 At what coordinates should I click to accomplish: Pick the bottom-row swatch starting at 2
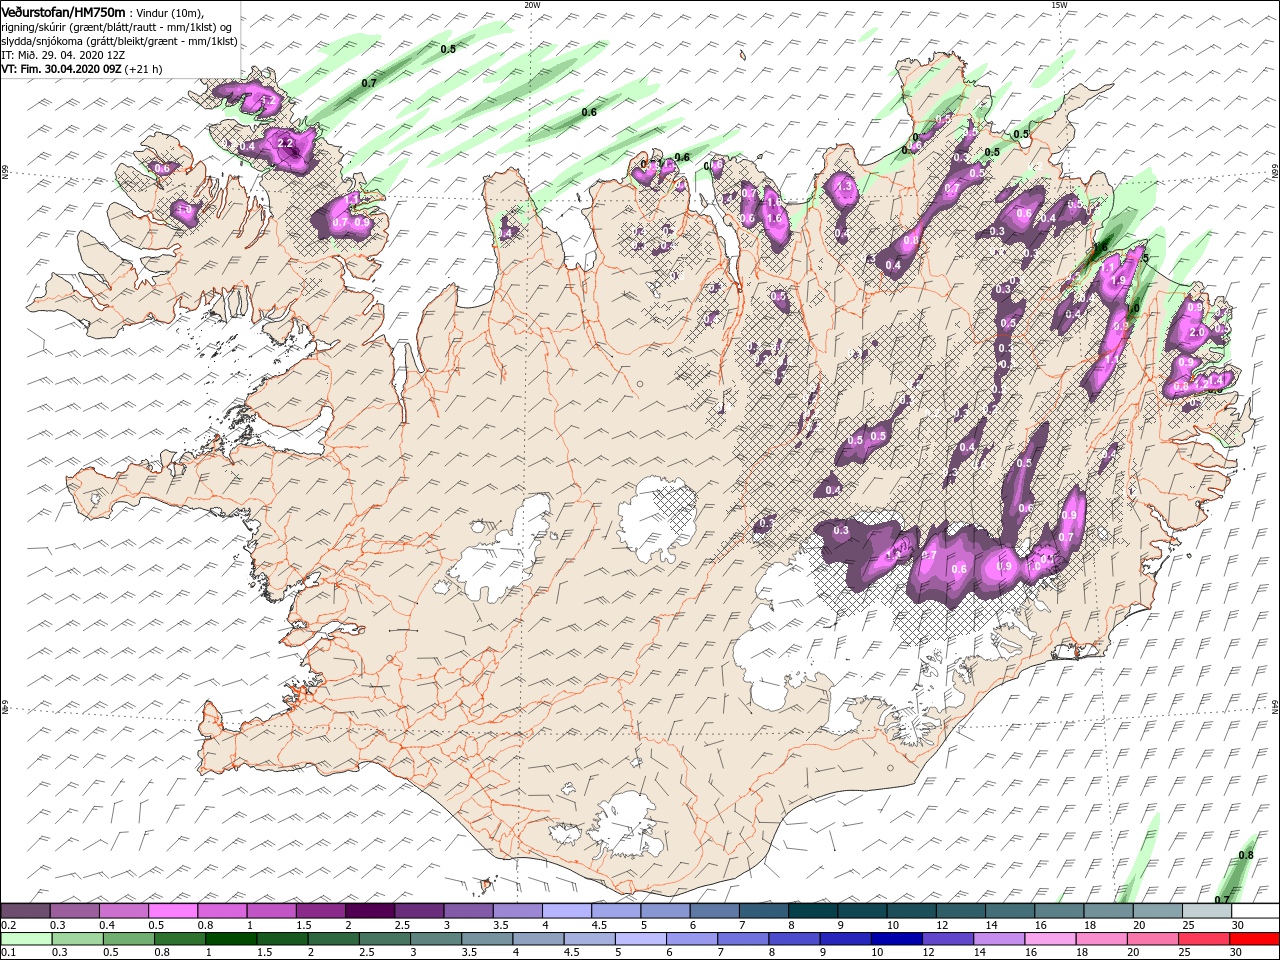click(x=333, y=938)
